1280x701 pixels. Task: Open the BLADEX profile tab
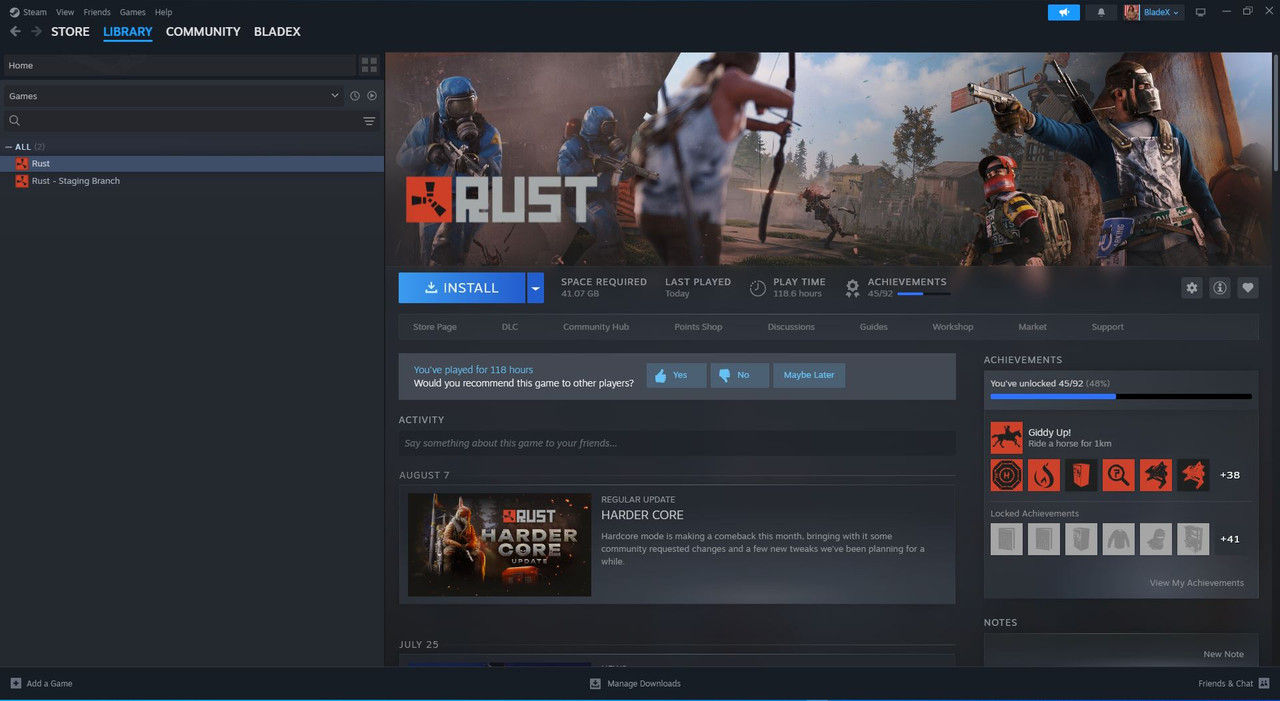point(277,32)
